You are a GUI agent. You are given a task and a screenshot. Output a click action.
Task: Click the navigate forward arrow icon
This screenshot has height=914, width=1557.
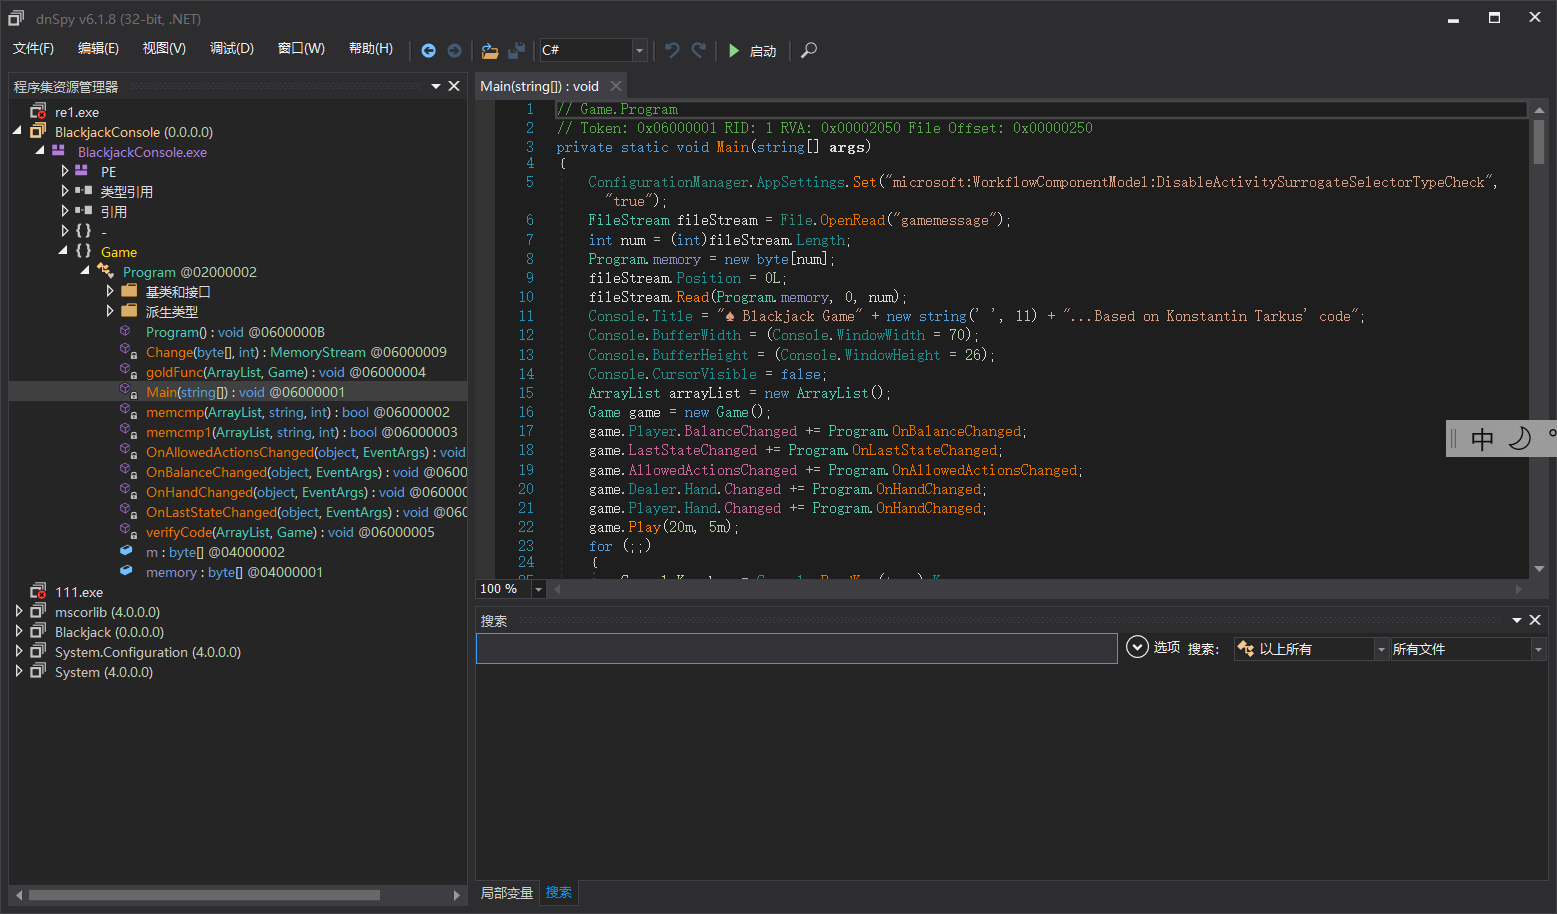point(454,50)
